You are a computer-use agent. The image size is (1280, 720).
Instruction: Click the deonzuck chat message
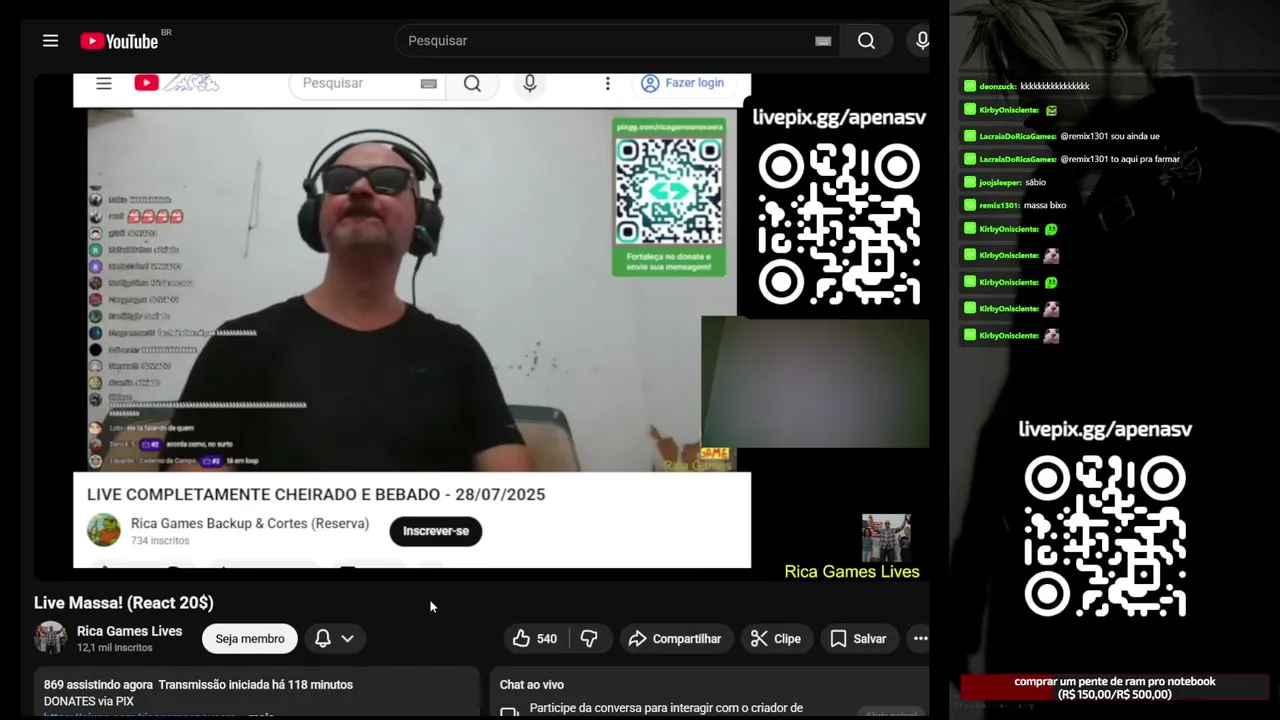[x=1027, y=86]
